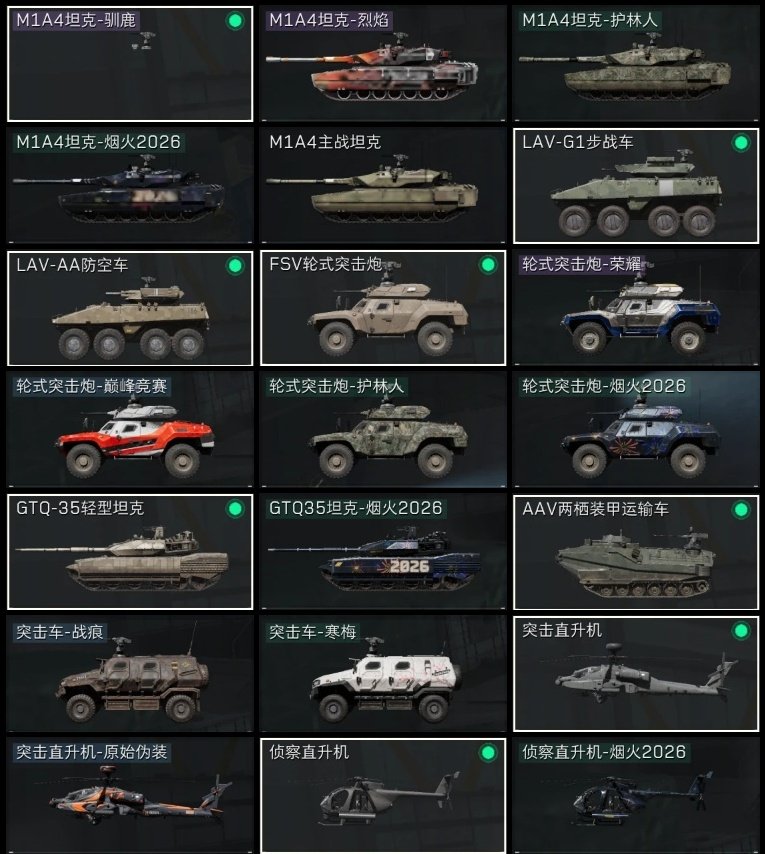Choose the M1A4坦克-护林人 camo tank
The image size is (765, 854).
coord(636,64)
